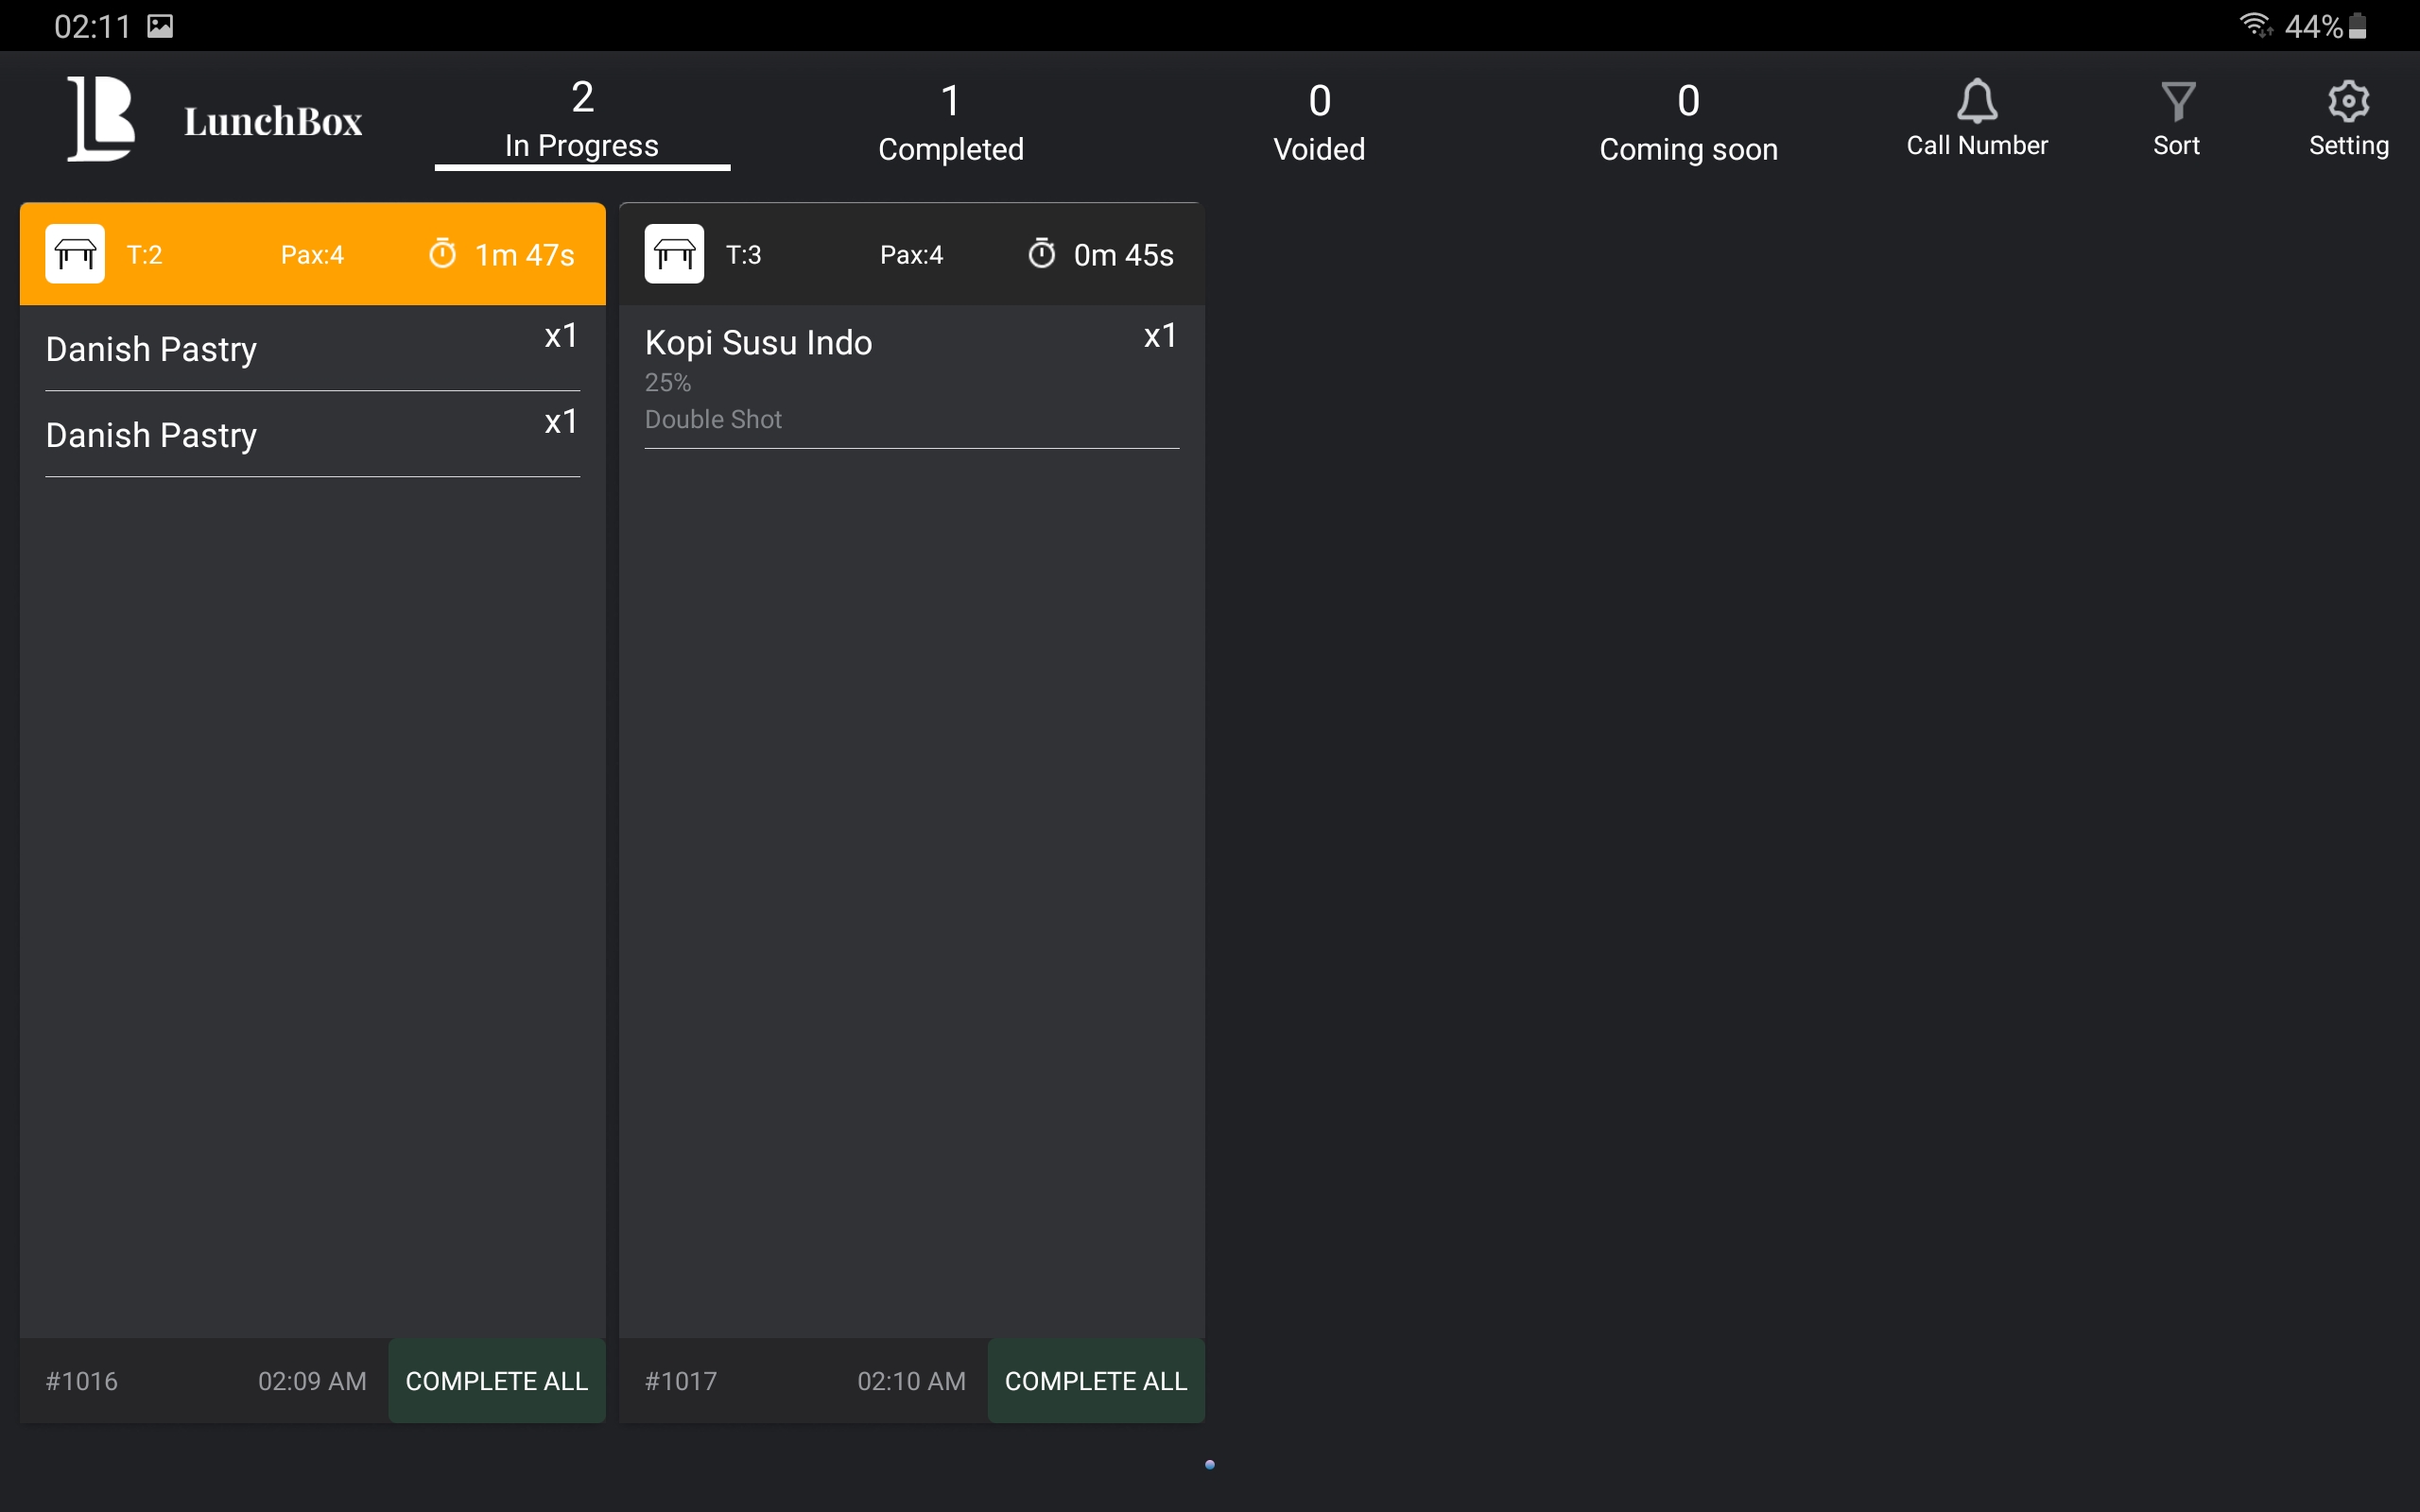2420x1512 pixels.
Task: Click the LunchBox logo icon
Action: (100, 118)
